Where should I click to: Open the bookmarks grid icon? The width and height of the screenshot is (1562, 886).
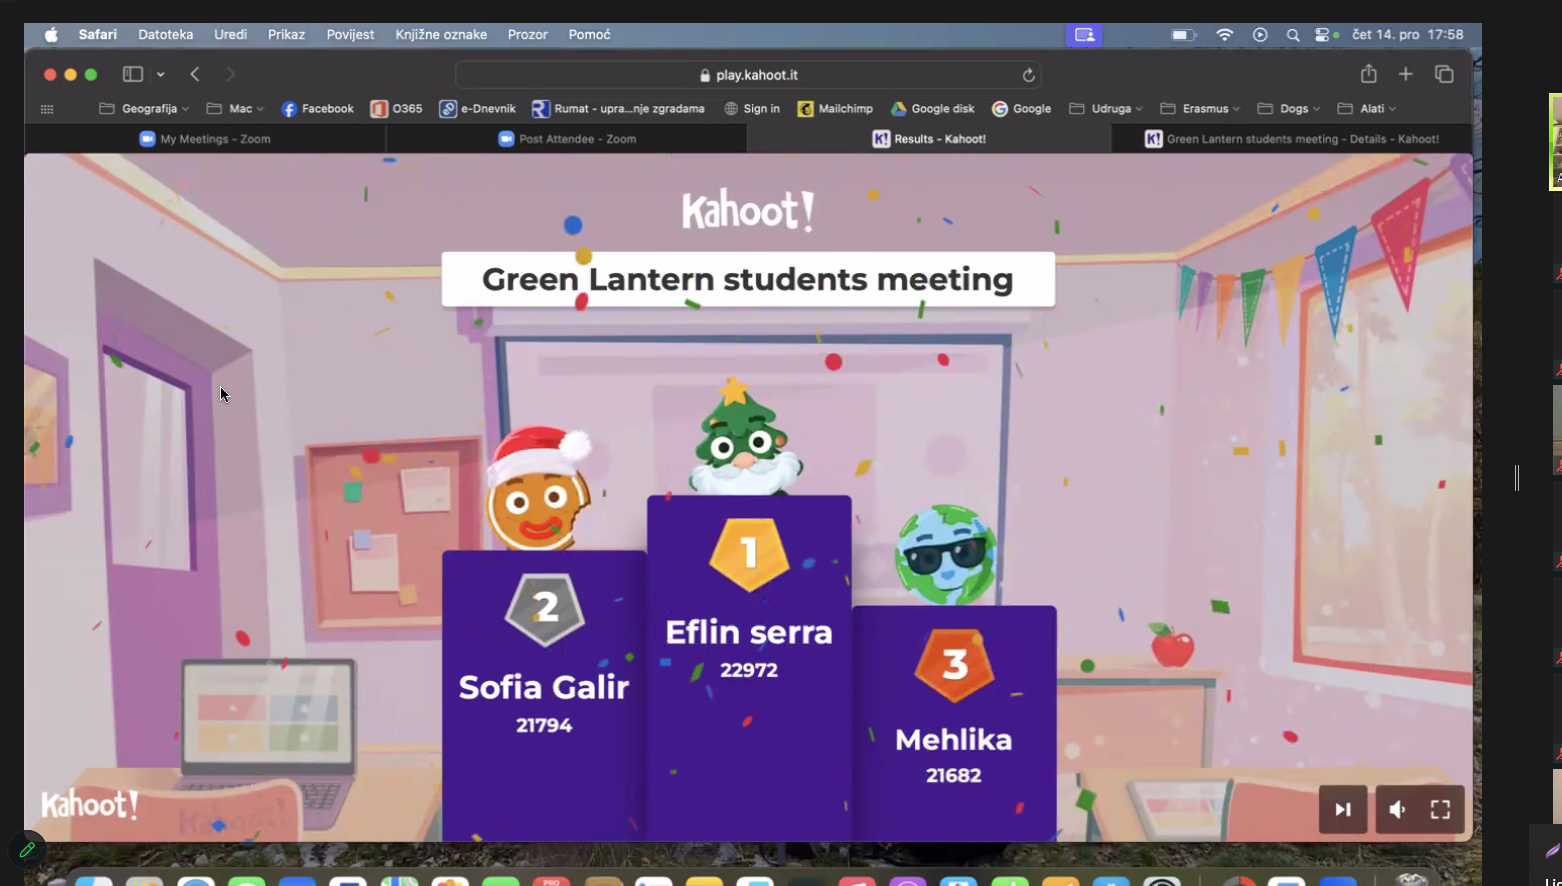tap(47, 109)
